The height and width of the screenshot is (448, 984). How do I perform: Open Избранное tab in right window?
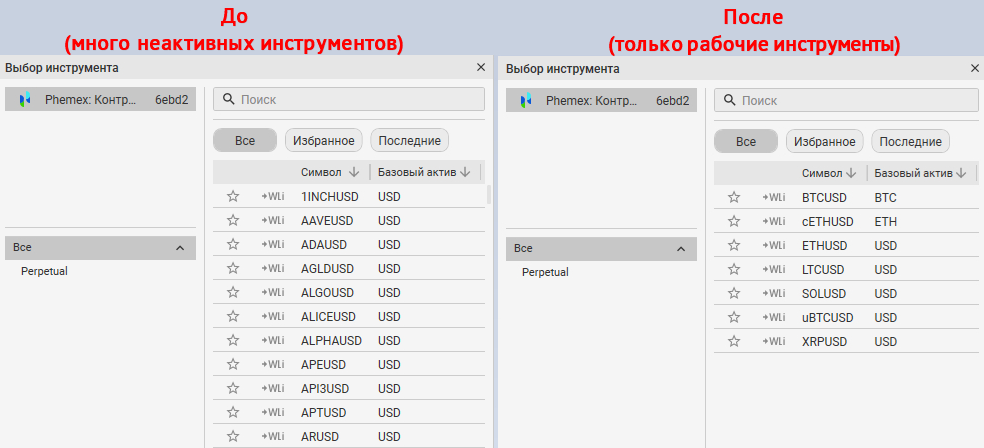coord(825,142)
